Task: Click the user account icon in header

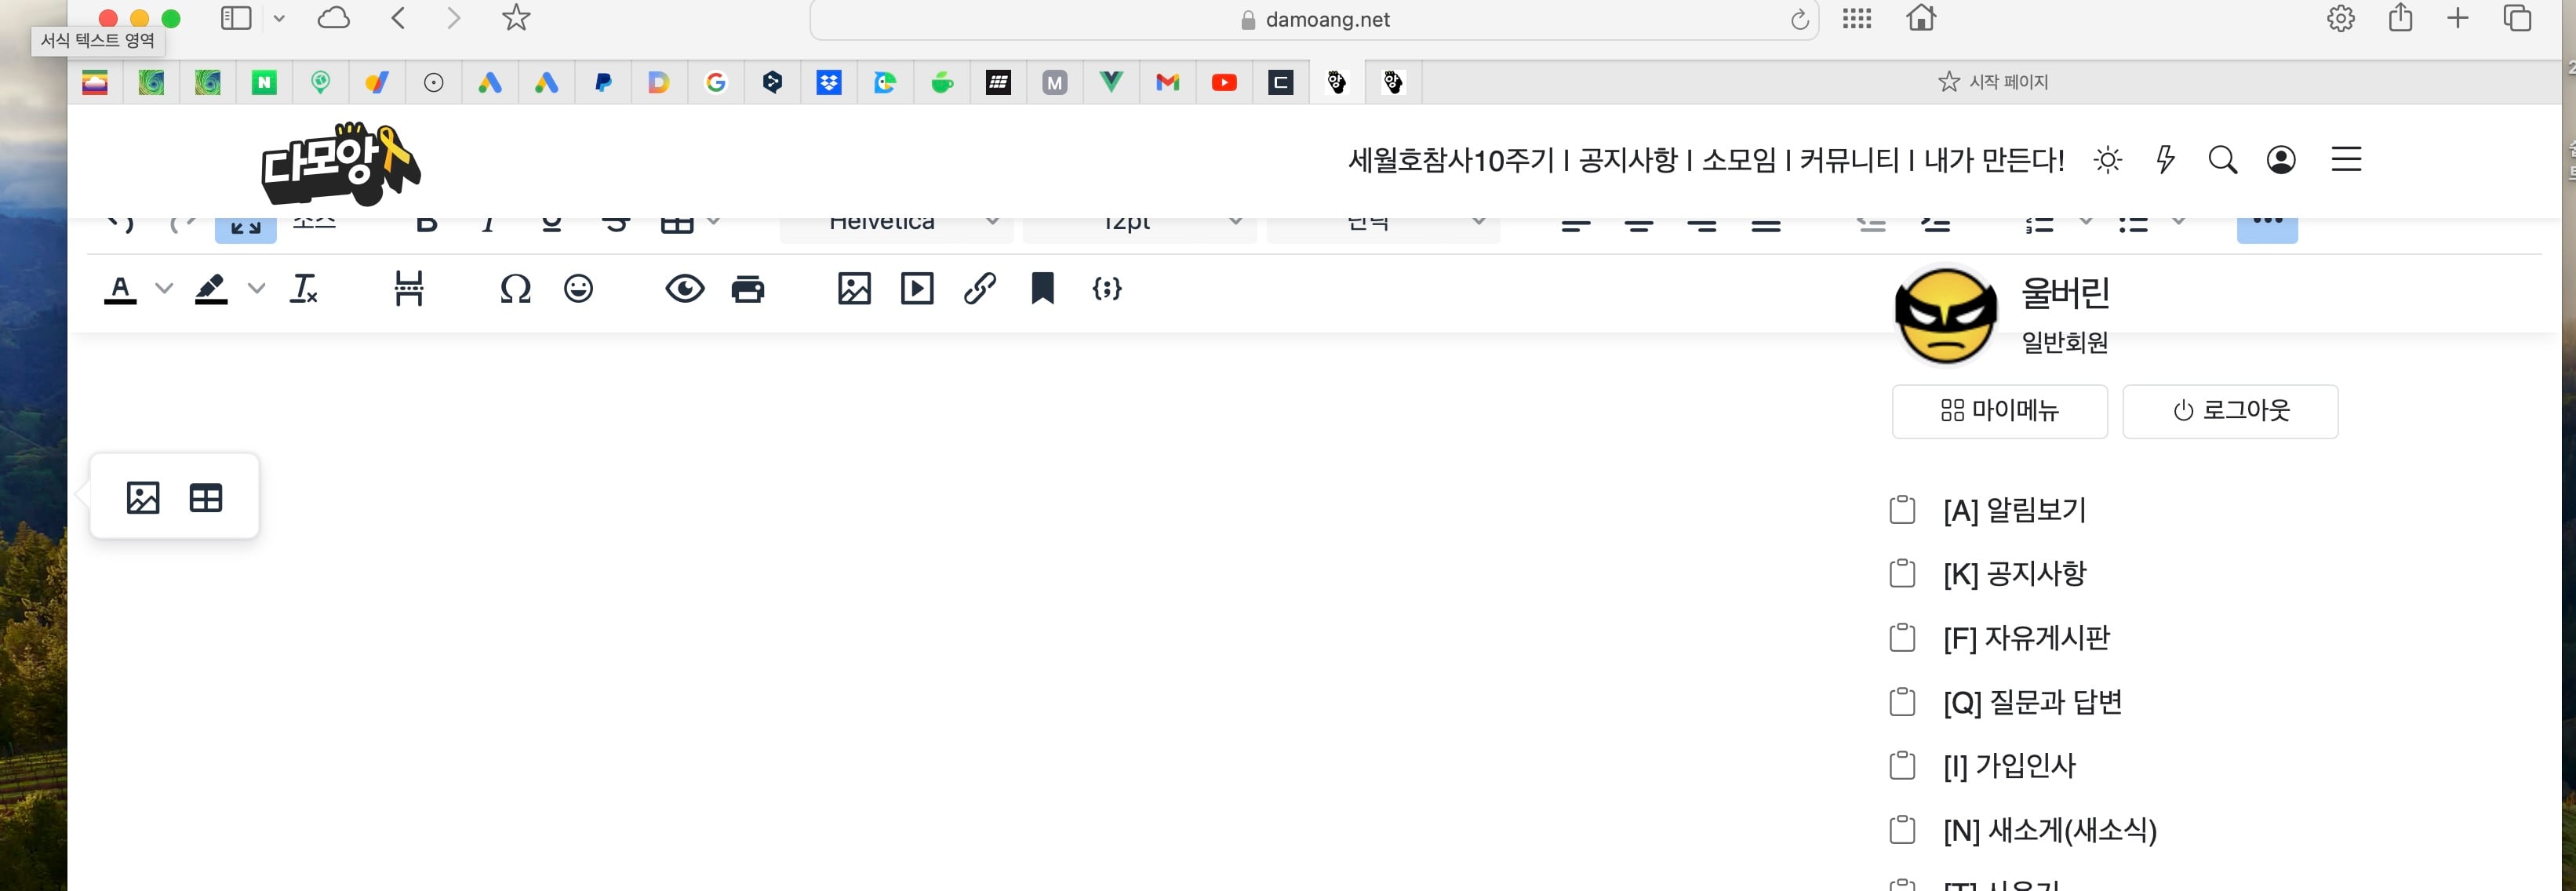Action: coord(2281,160)
